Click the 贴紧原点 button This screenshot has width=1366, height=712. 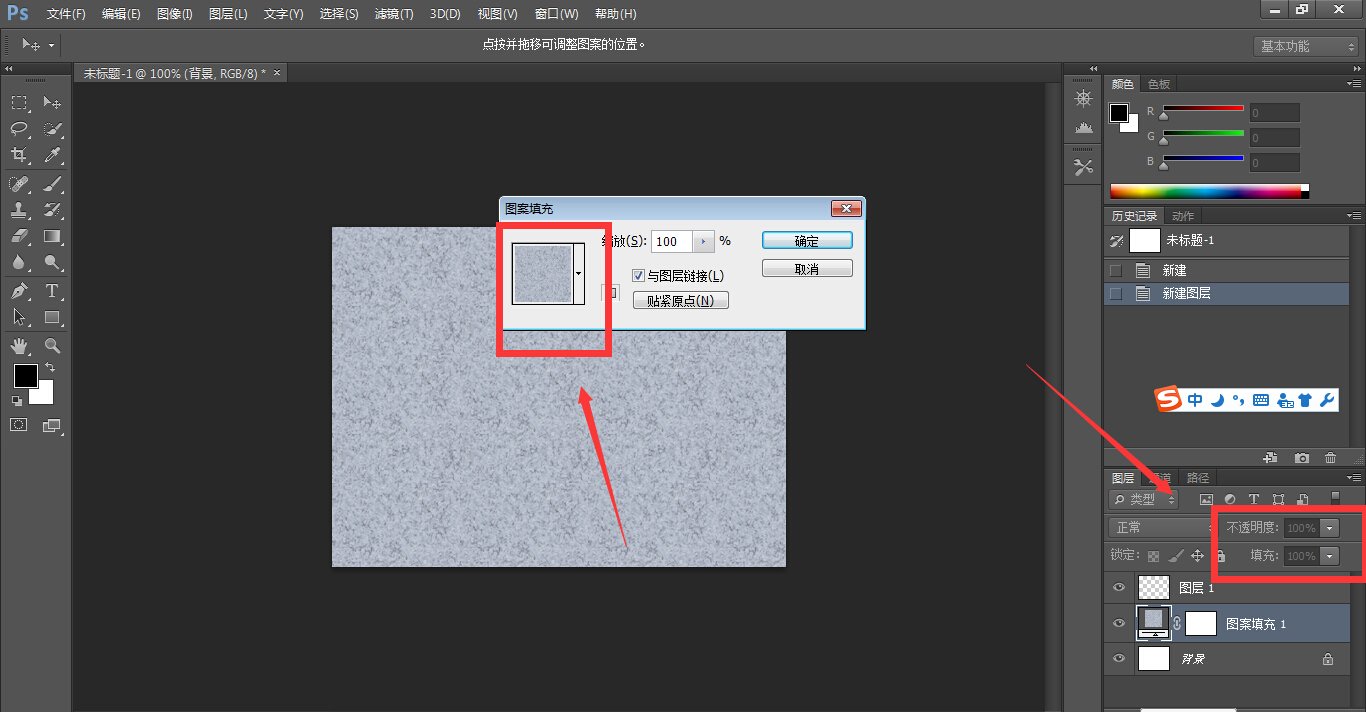[x=680, y=299]
